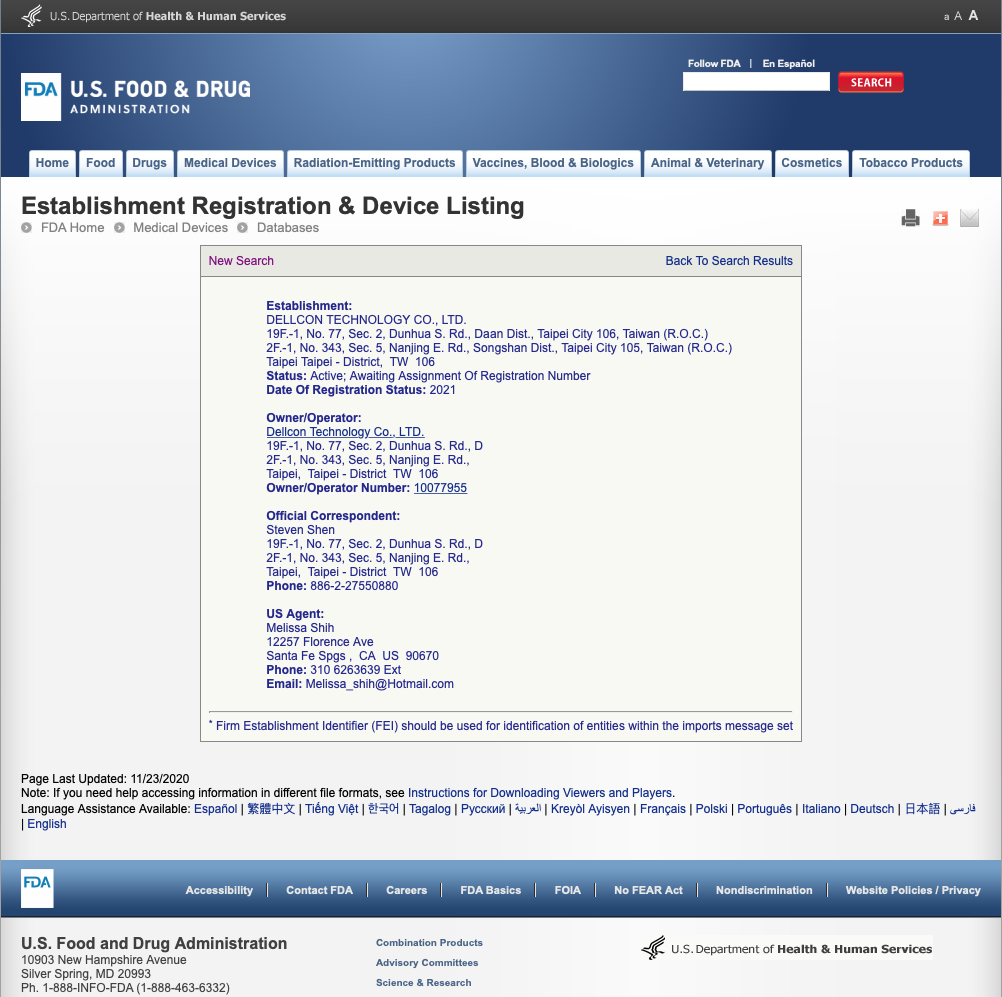
Task: Click the HHS logo in the footer
Action: (787, 948)
